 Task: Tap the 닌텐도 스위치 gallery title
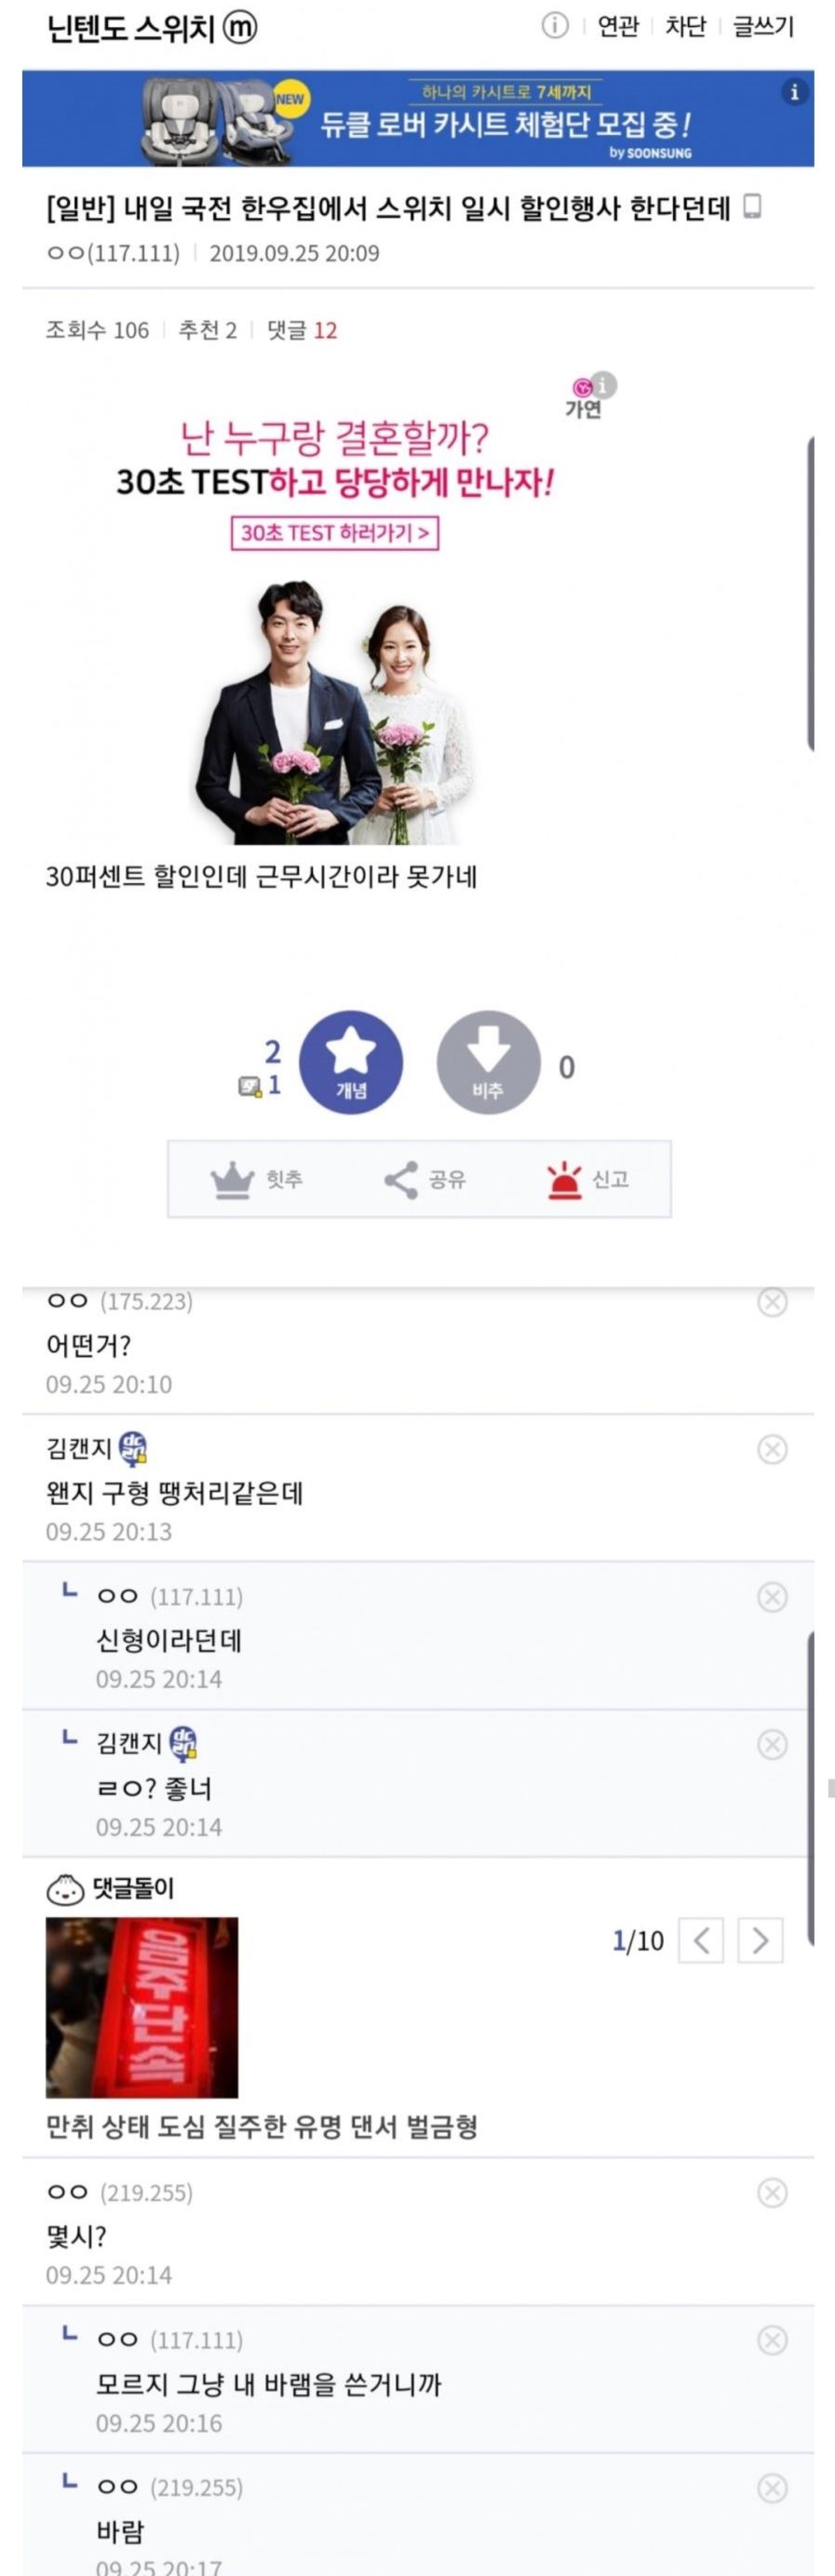click(x=131, y=29)
